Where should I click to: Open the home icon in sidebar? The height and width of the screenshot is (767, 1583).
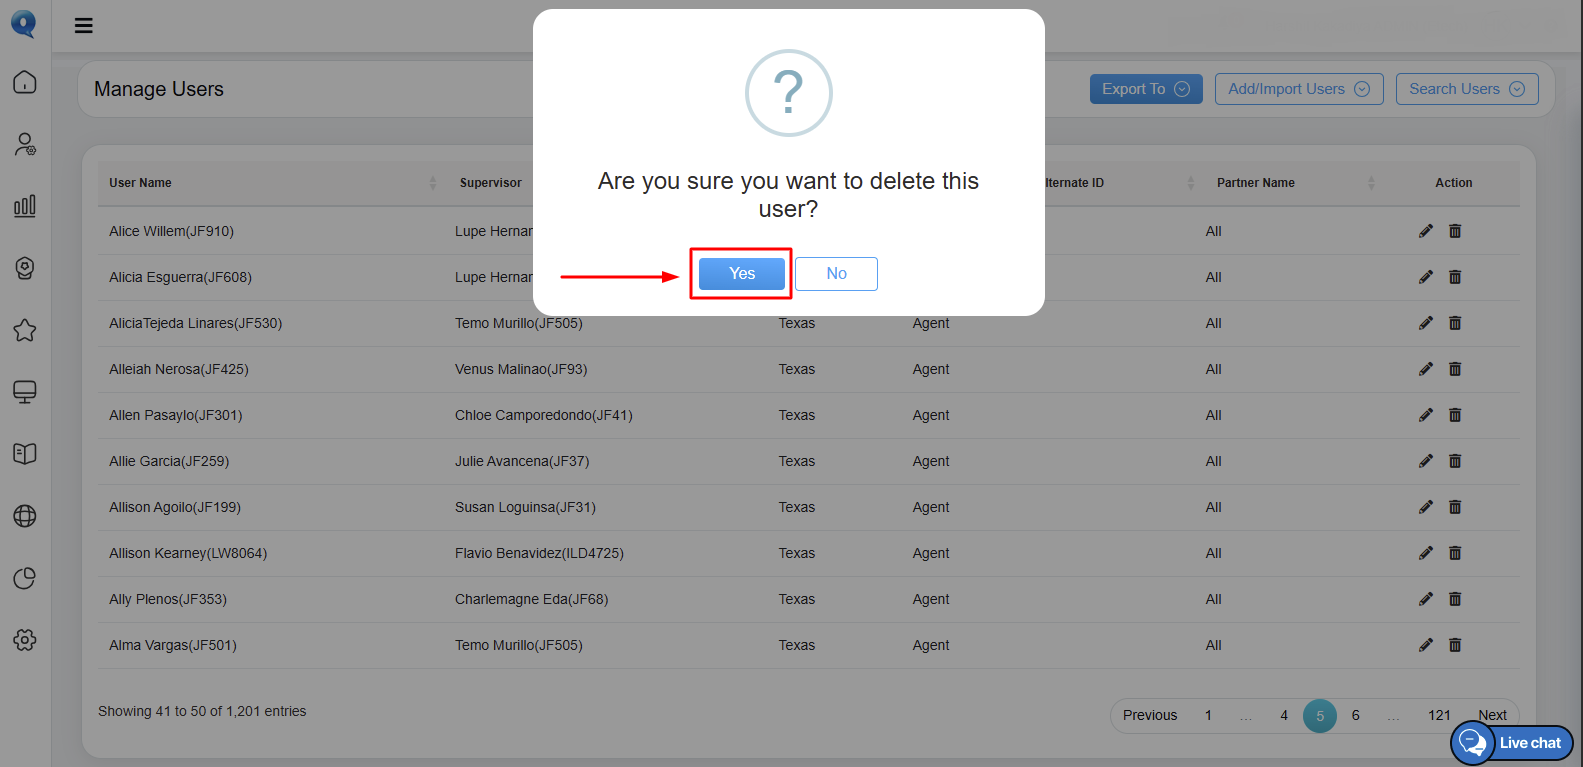(25, 82)
